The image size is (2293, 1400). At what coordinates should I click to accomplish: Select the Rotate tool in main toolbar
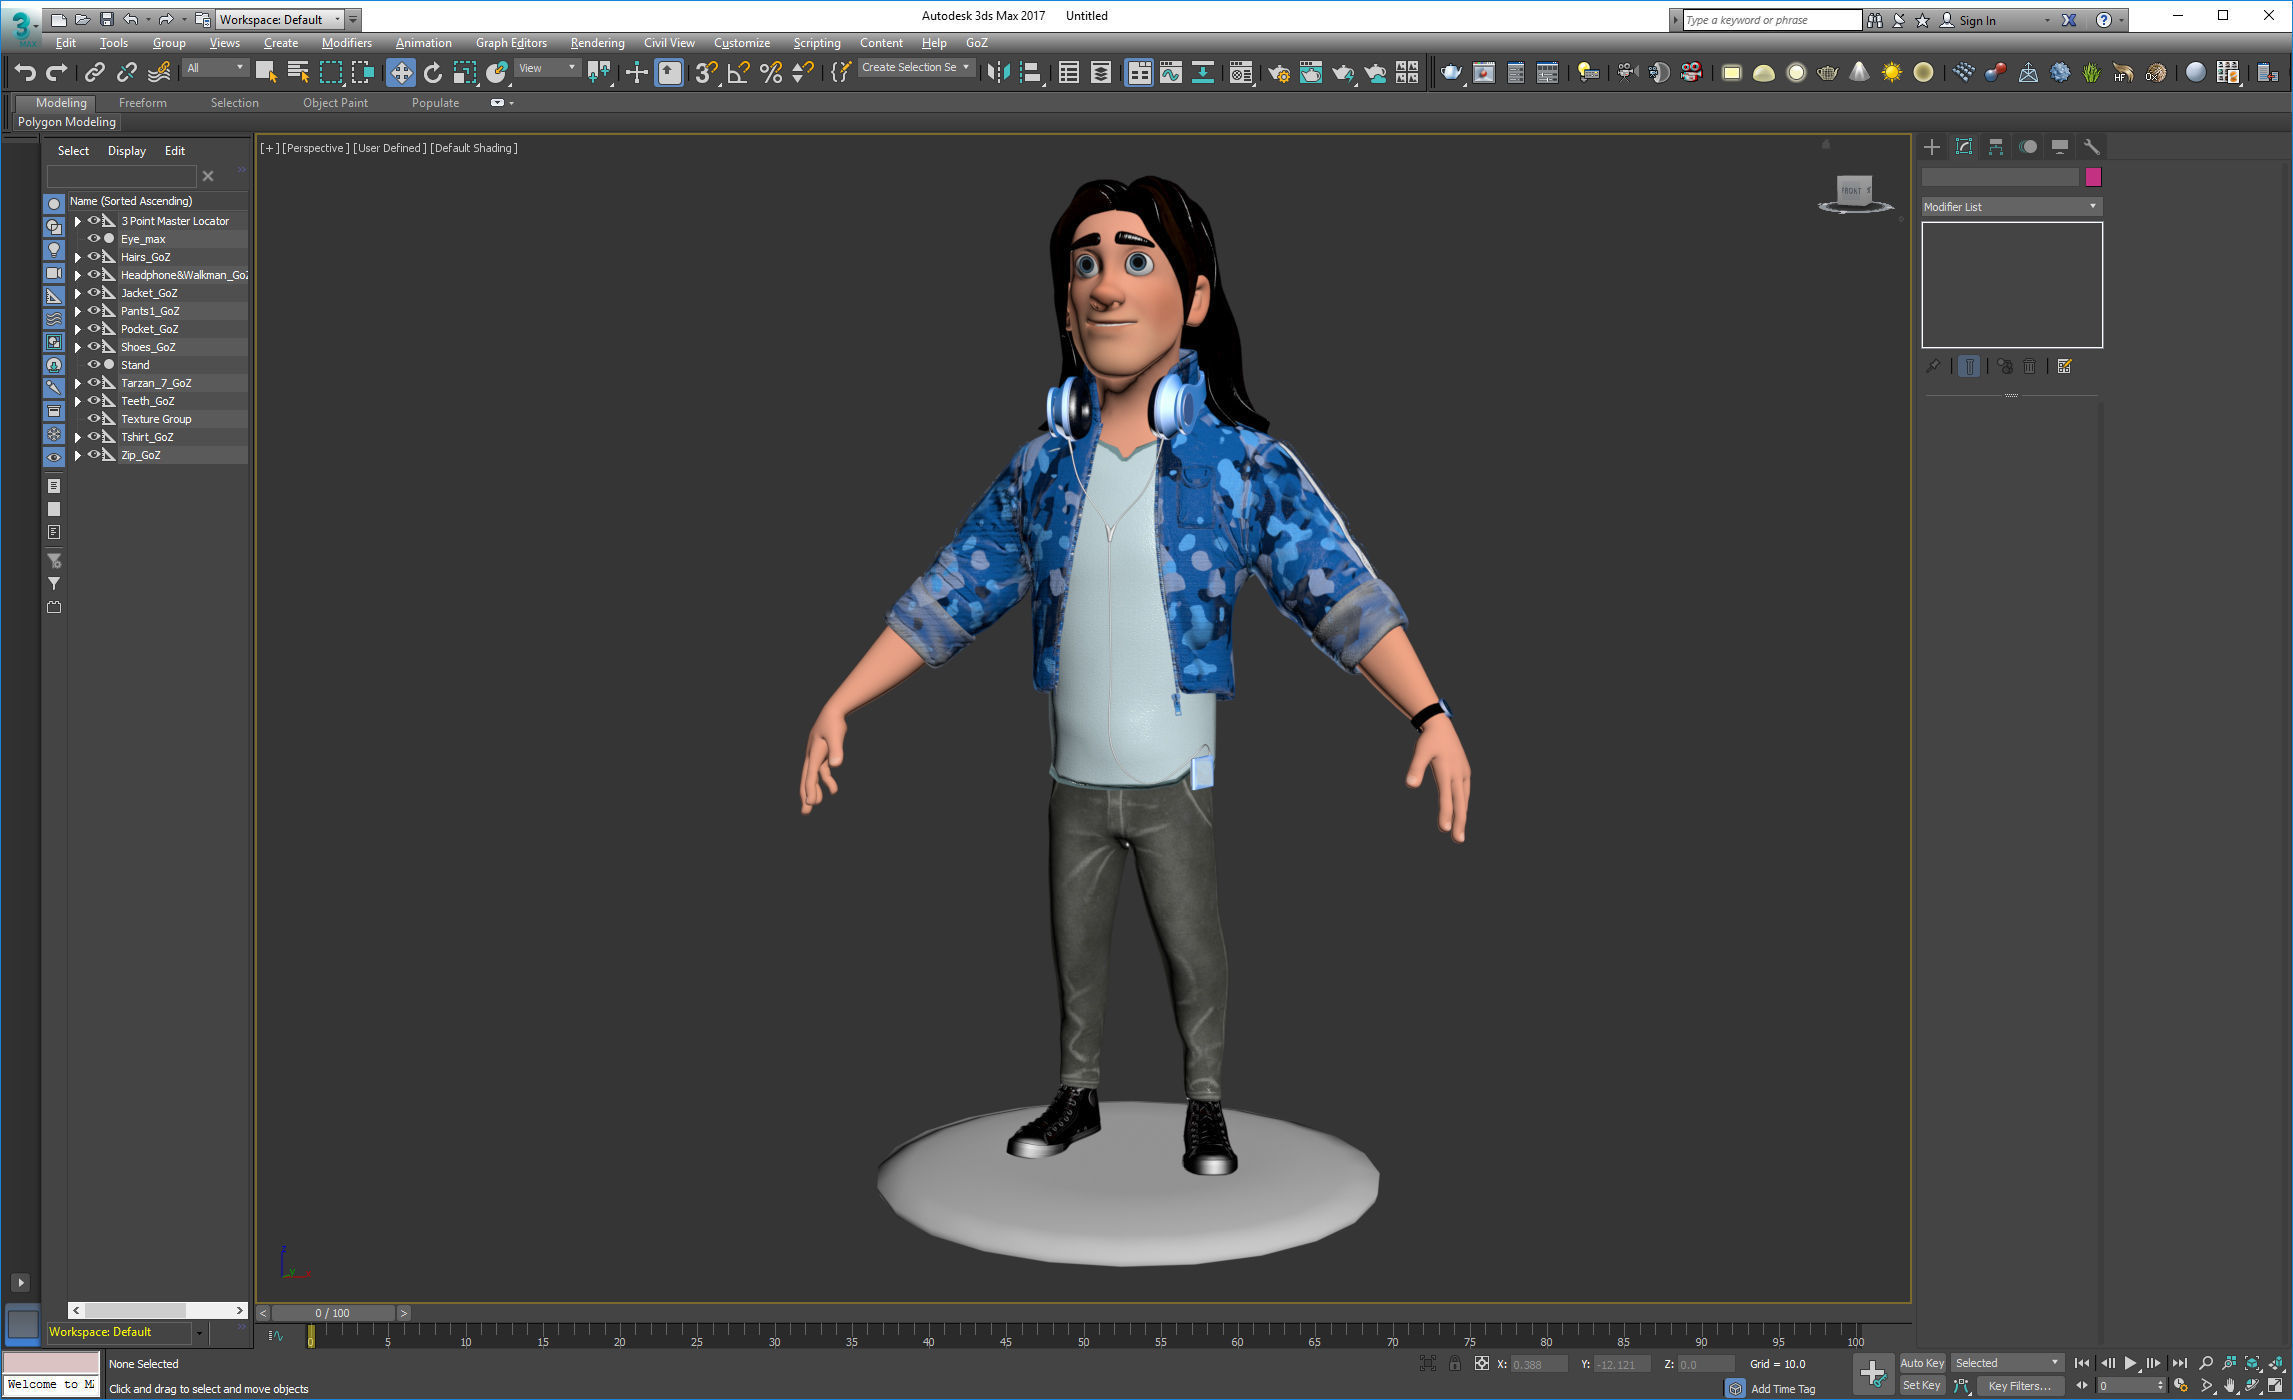433,72
